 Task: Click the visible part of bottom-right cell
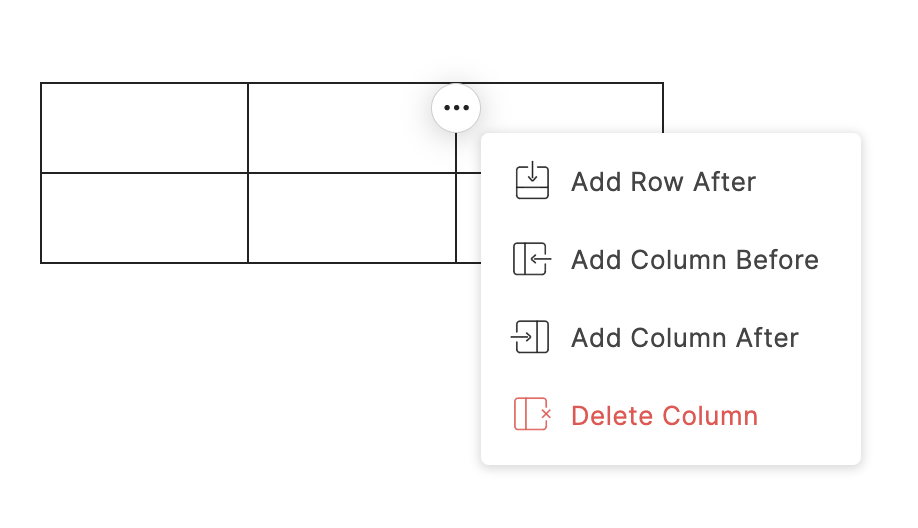click(x=468, y=218)
